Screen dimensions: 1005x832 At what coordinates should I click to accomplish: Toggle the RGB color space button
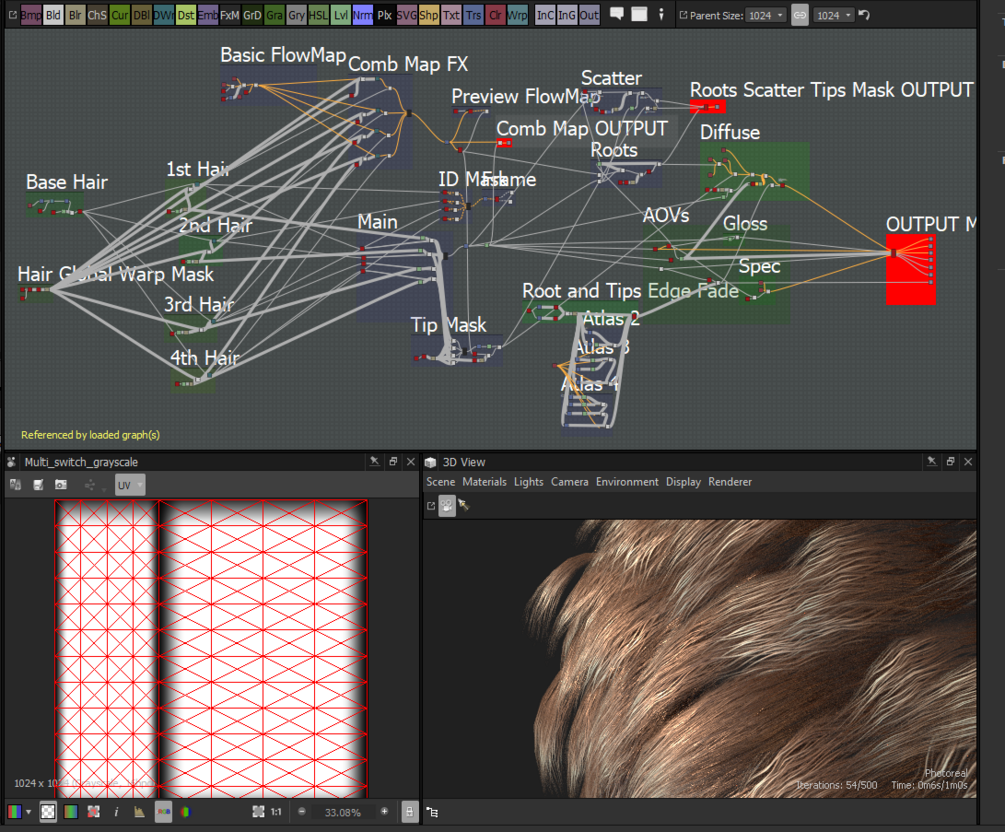[x=163, y=811]
